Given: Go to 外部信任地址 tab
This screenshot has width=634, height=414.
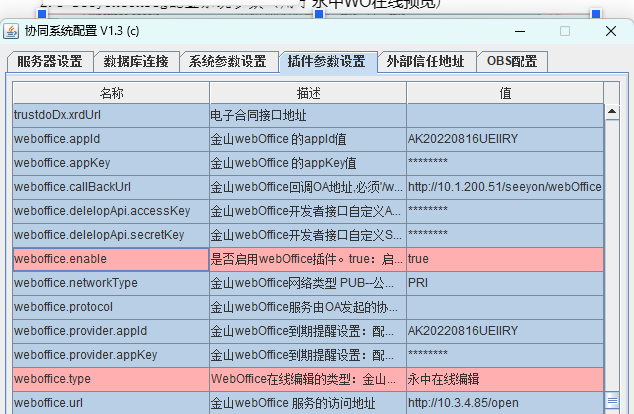Looking at the screenshot, I should pyautogui.click(x=426, y=61).
